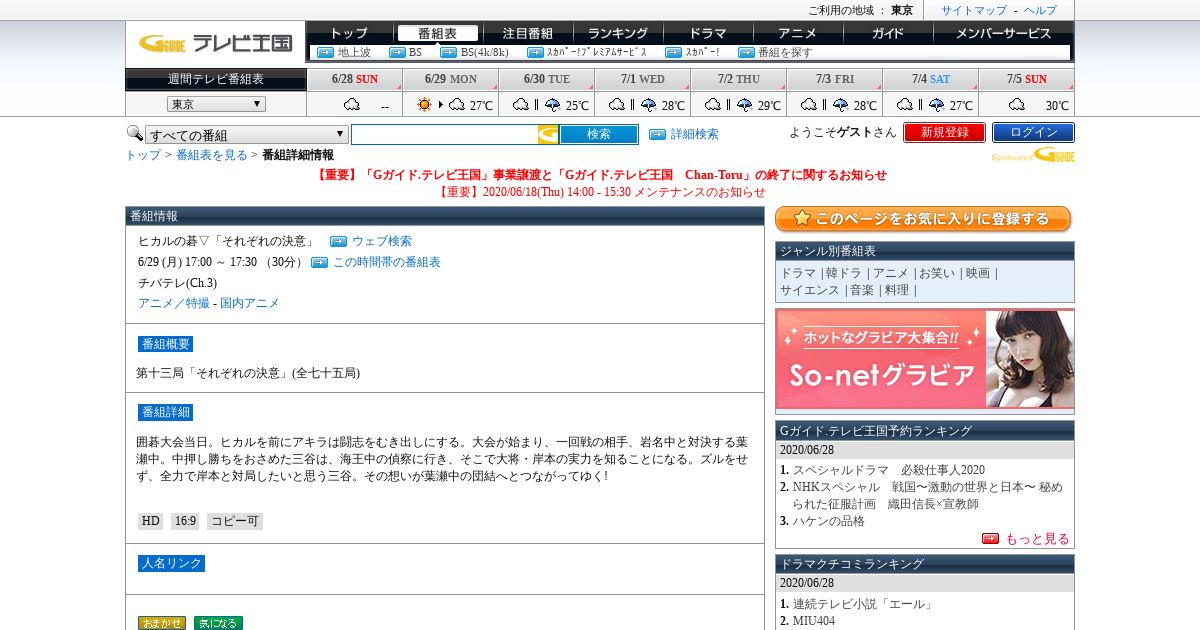Click the 16:9 aspect label
Viewport: 1200px width, 630px height.
[x=185, y=521]
